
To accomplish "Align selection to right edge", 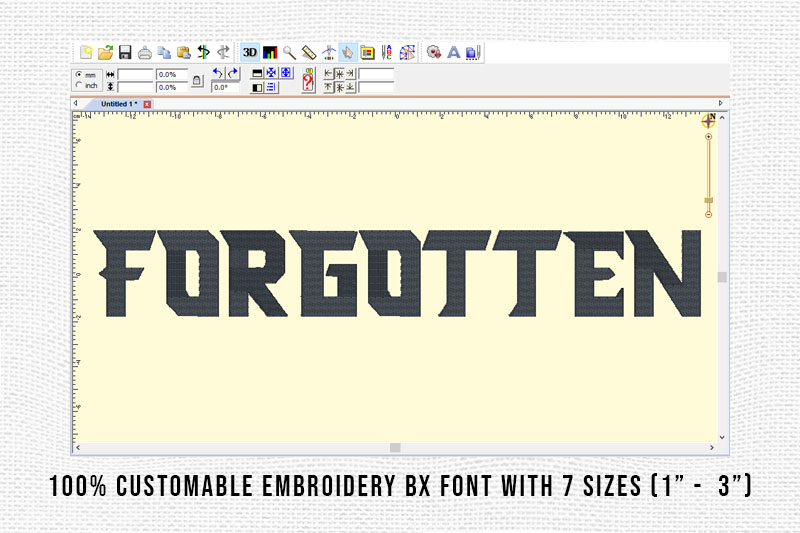I will click(x=350, y=73).
